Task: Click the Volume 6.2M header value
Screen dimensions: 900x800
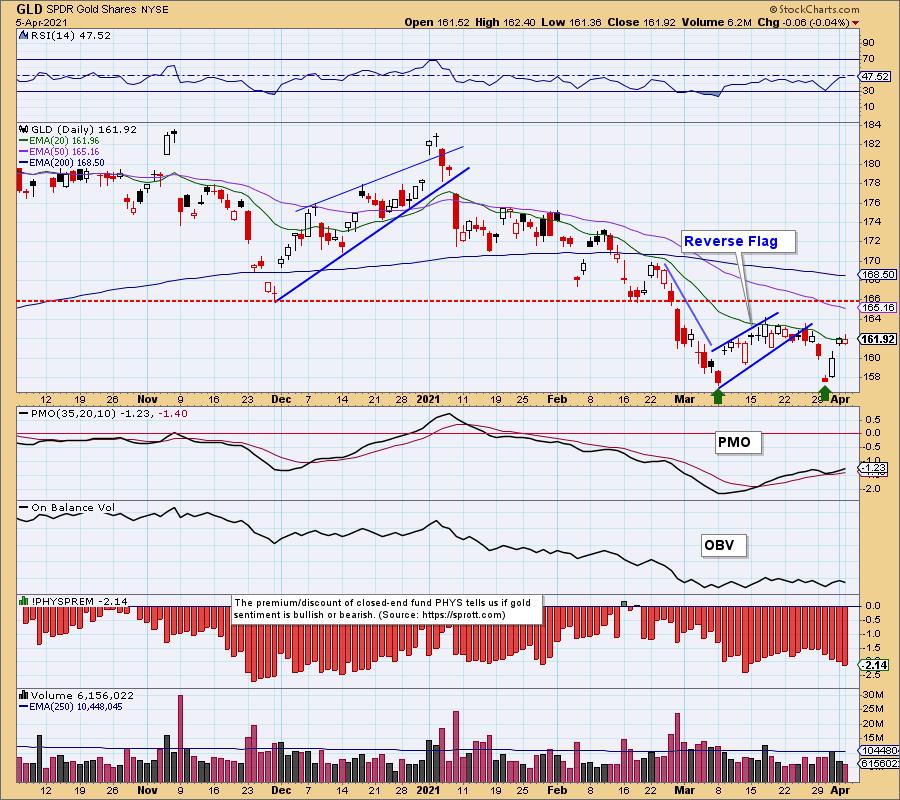Action: click(716, 22)
